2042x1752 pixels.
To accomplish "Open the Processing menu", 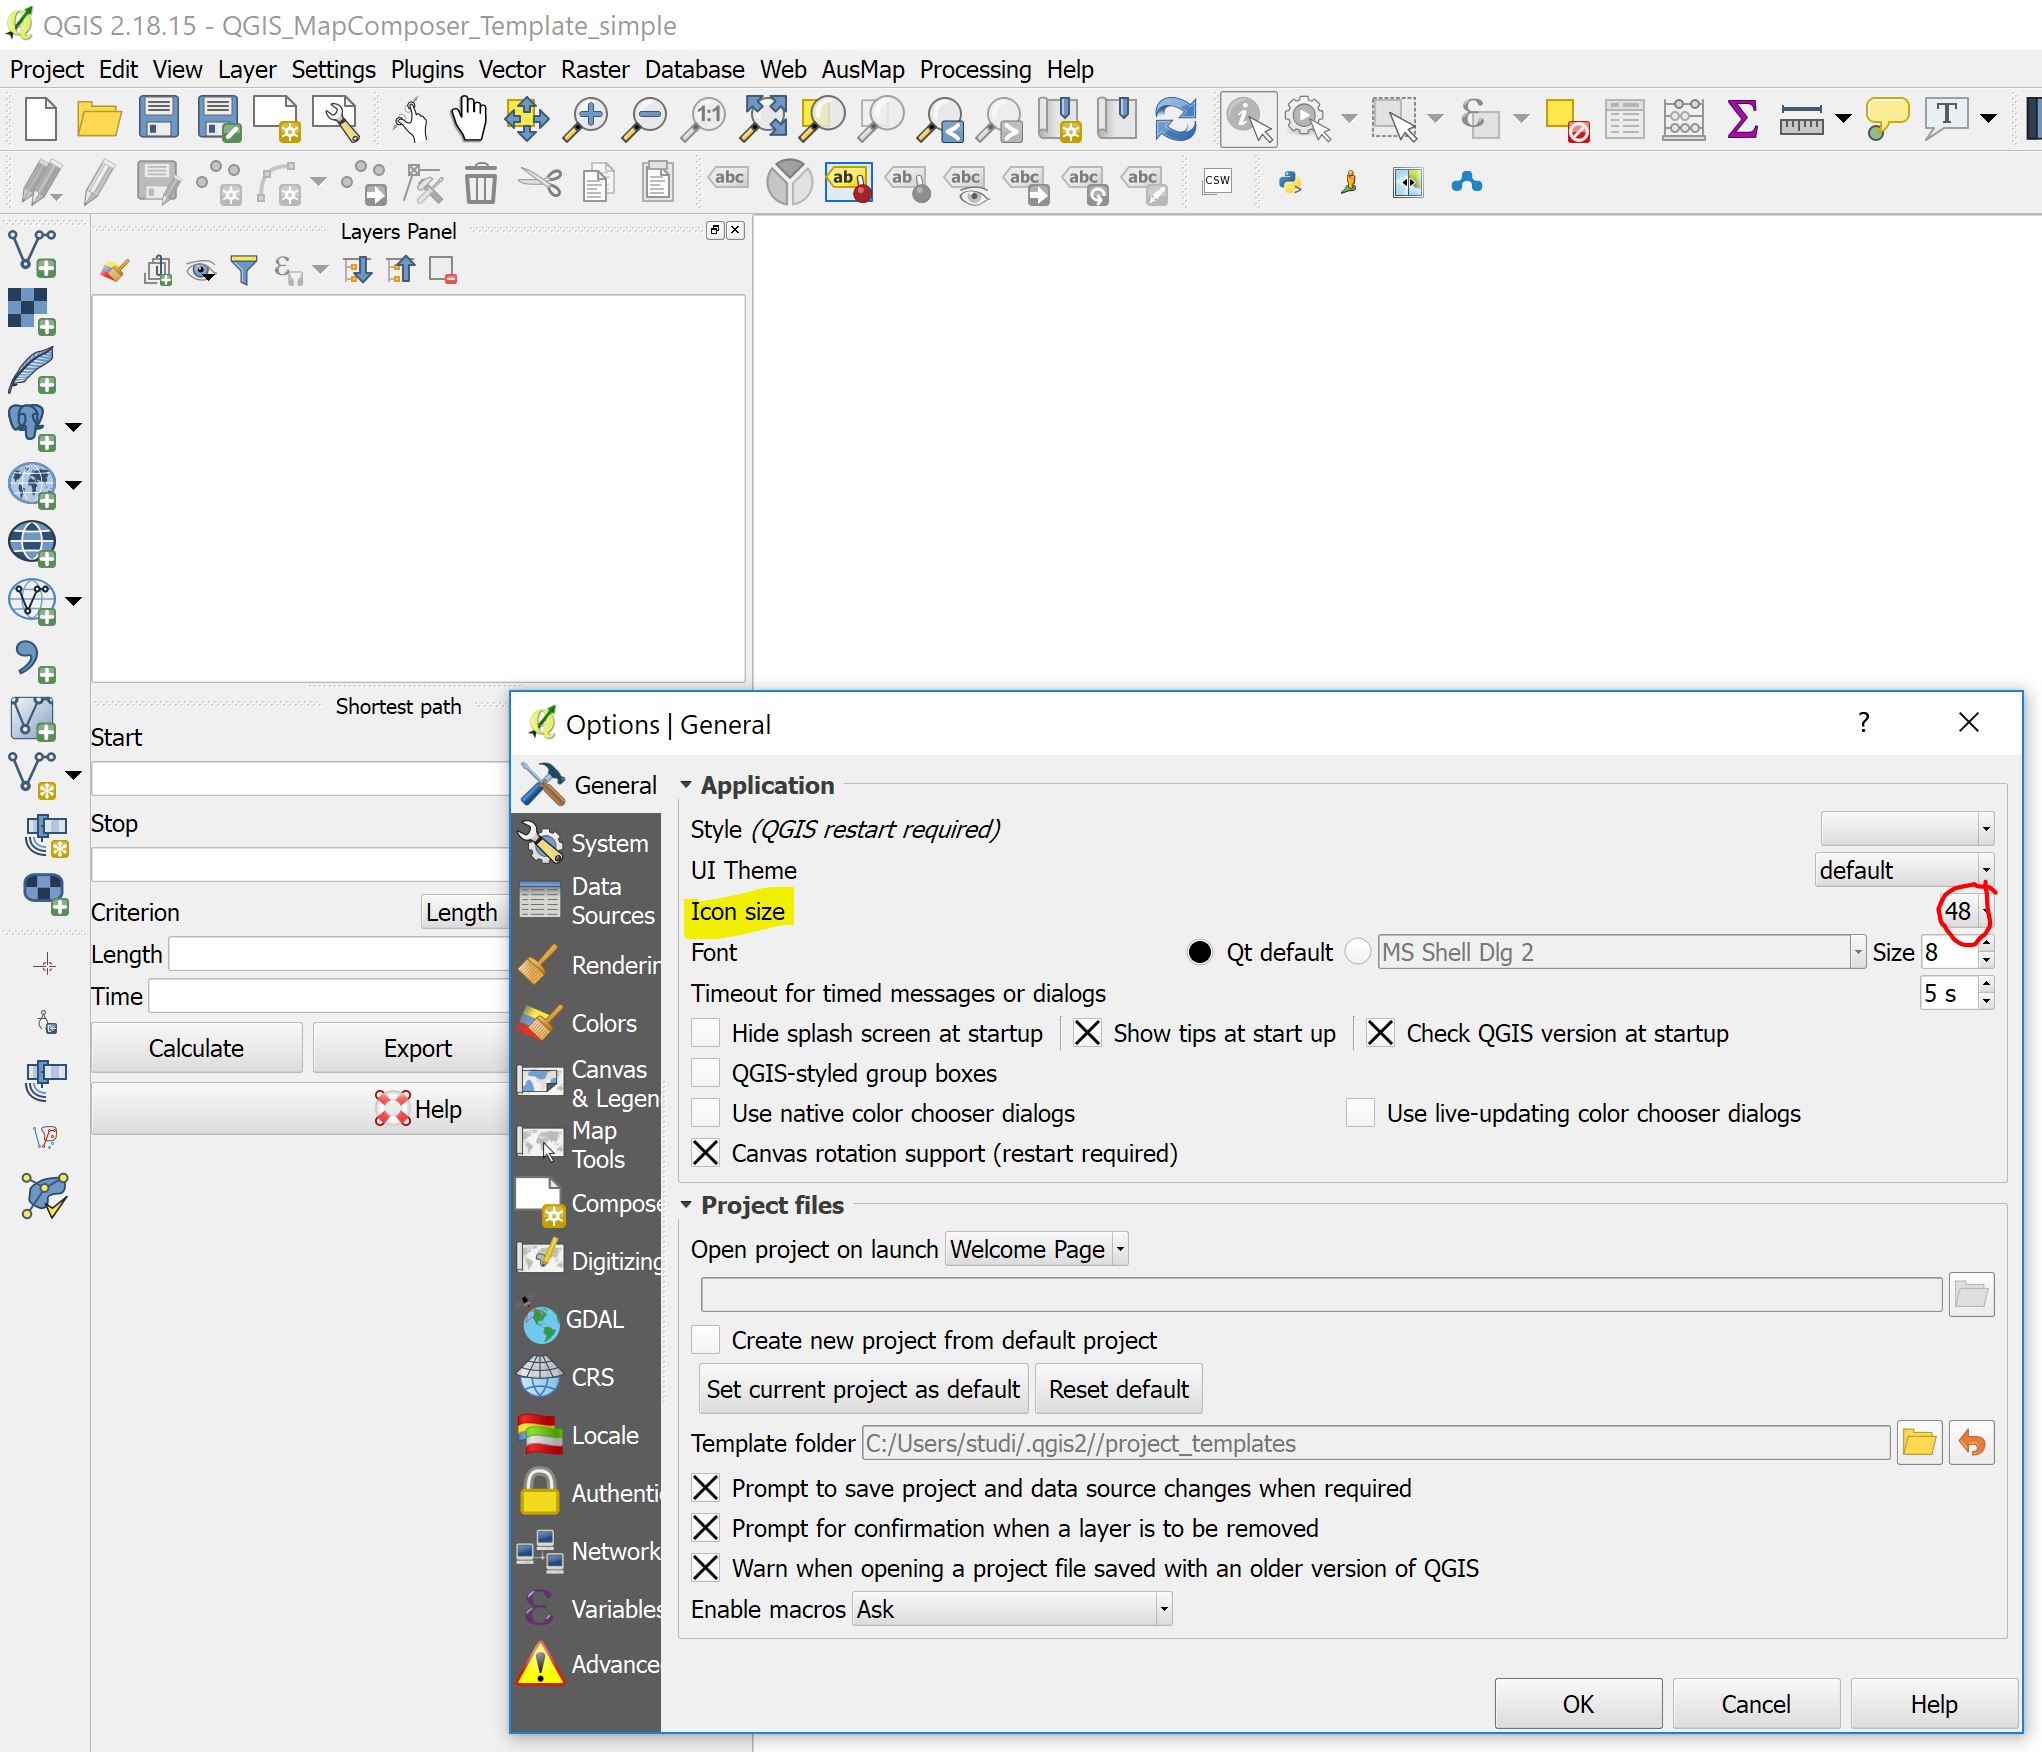I will pyautogui.click(x=975, y=69).
